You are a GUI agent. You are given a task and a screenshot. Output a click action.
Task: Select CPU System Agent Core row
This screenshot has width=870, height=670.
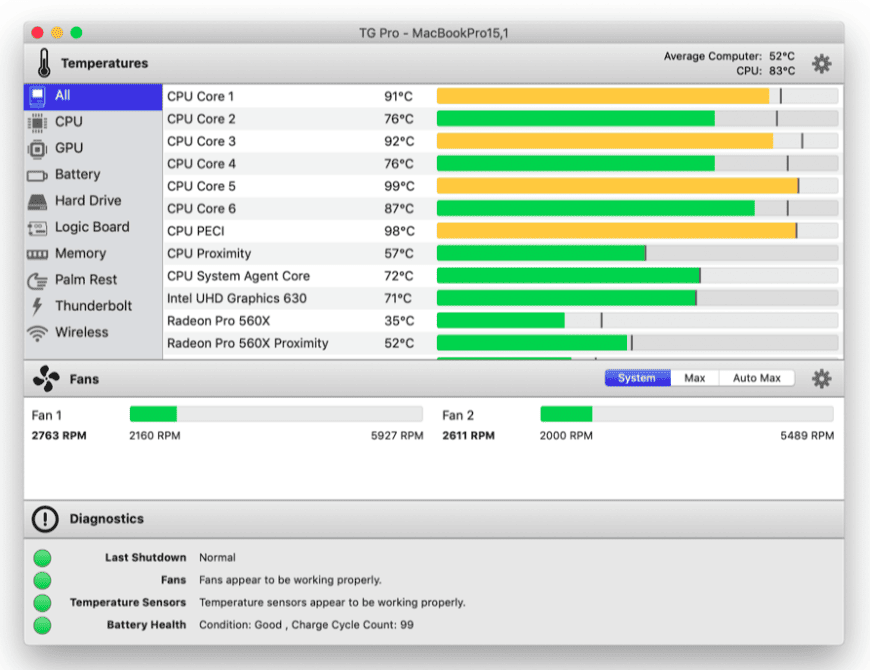[x=238, y=276]
